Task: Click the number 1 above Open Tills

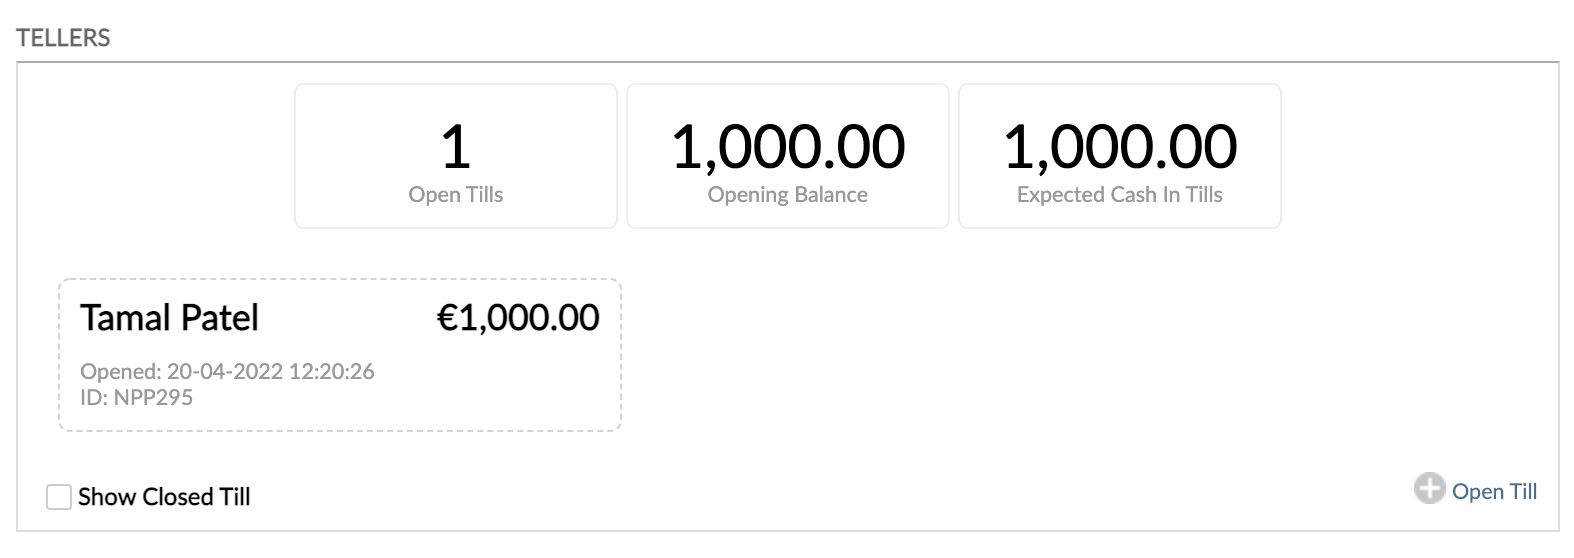Action: tap(455, 146)
